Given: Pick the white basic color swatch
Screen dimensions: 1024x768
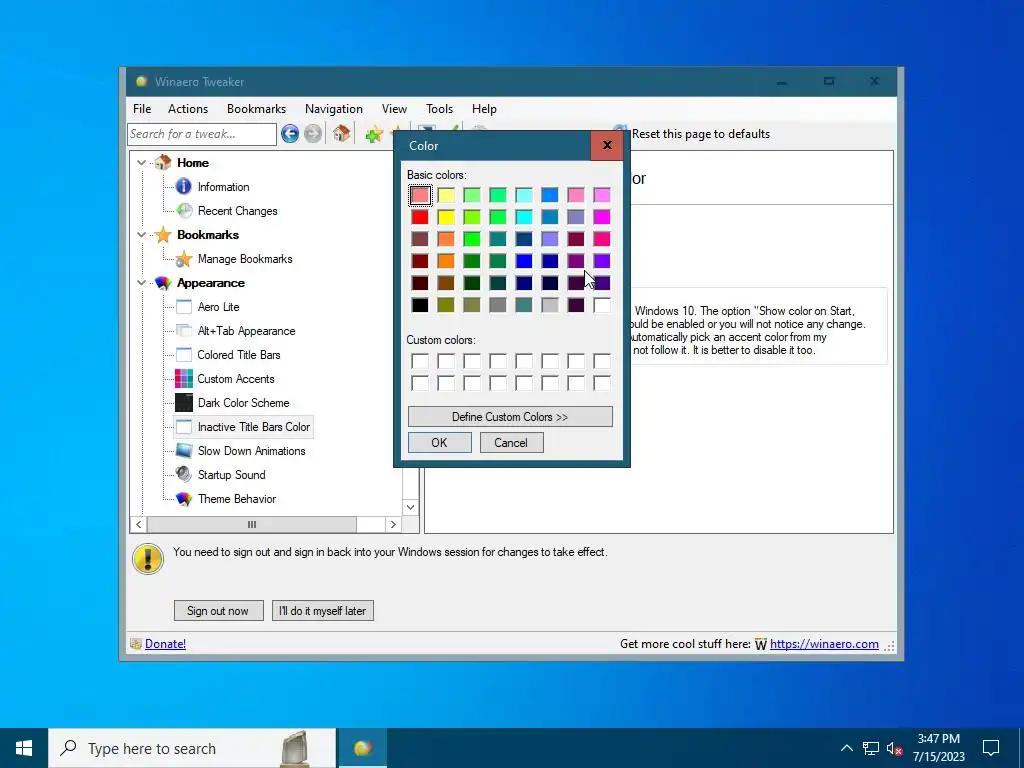Looking at the screenshot, I should pos(602,305).
